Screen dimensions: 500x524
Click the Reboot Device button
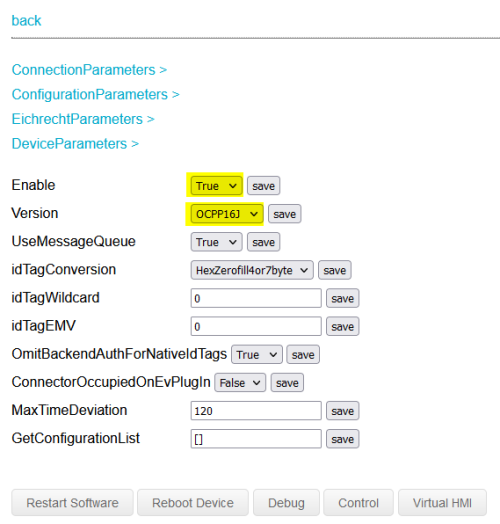pos(193,503)
